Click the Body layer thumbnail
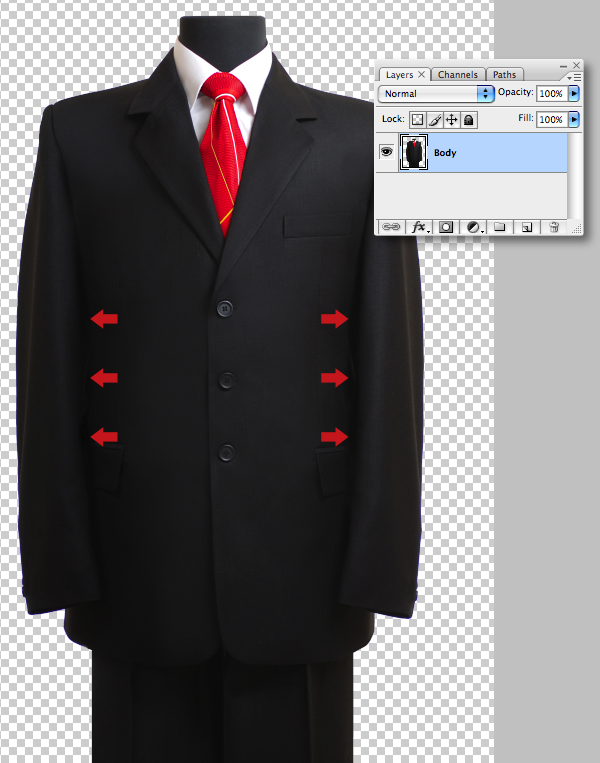This screenshot has height=763, width=600. (x=414, y=152)
